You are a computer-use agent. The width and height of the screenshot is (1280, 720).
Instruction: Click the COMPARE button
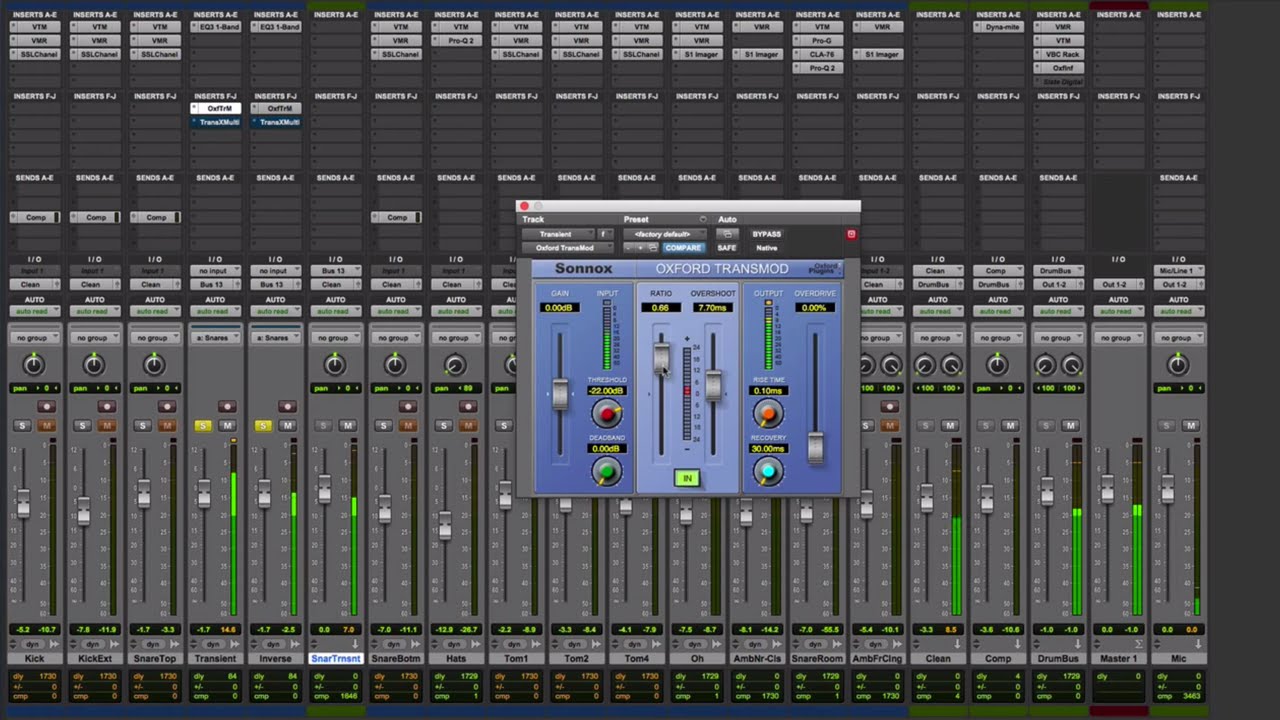(683, 248)
